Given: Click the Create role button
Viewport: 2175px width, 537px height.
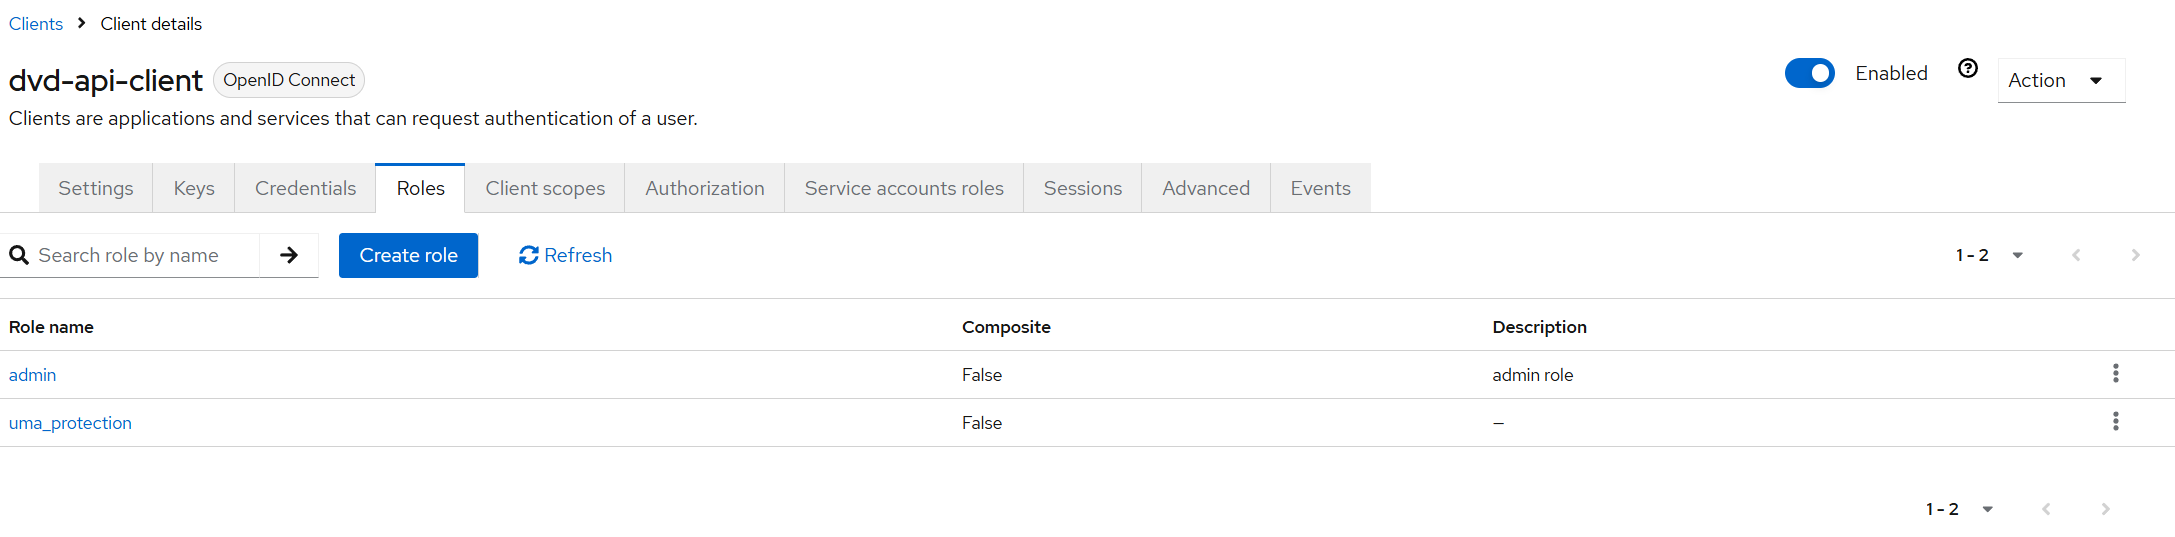Looking at the screenshot, I should click(408, 255).
